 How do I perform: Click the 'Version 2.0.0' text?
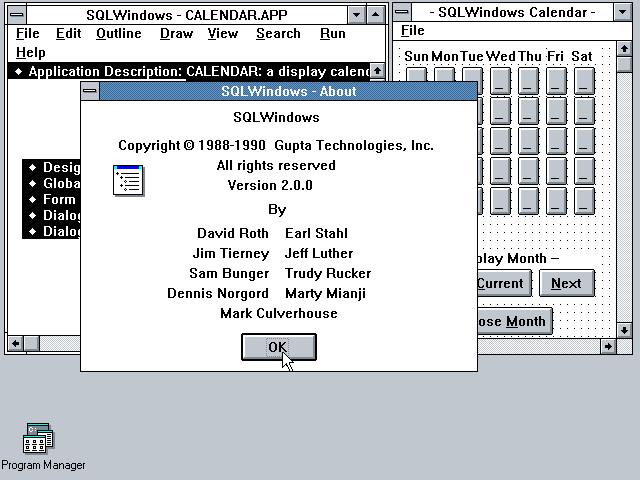(x=270, y=185)
